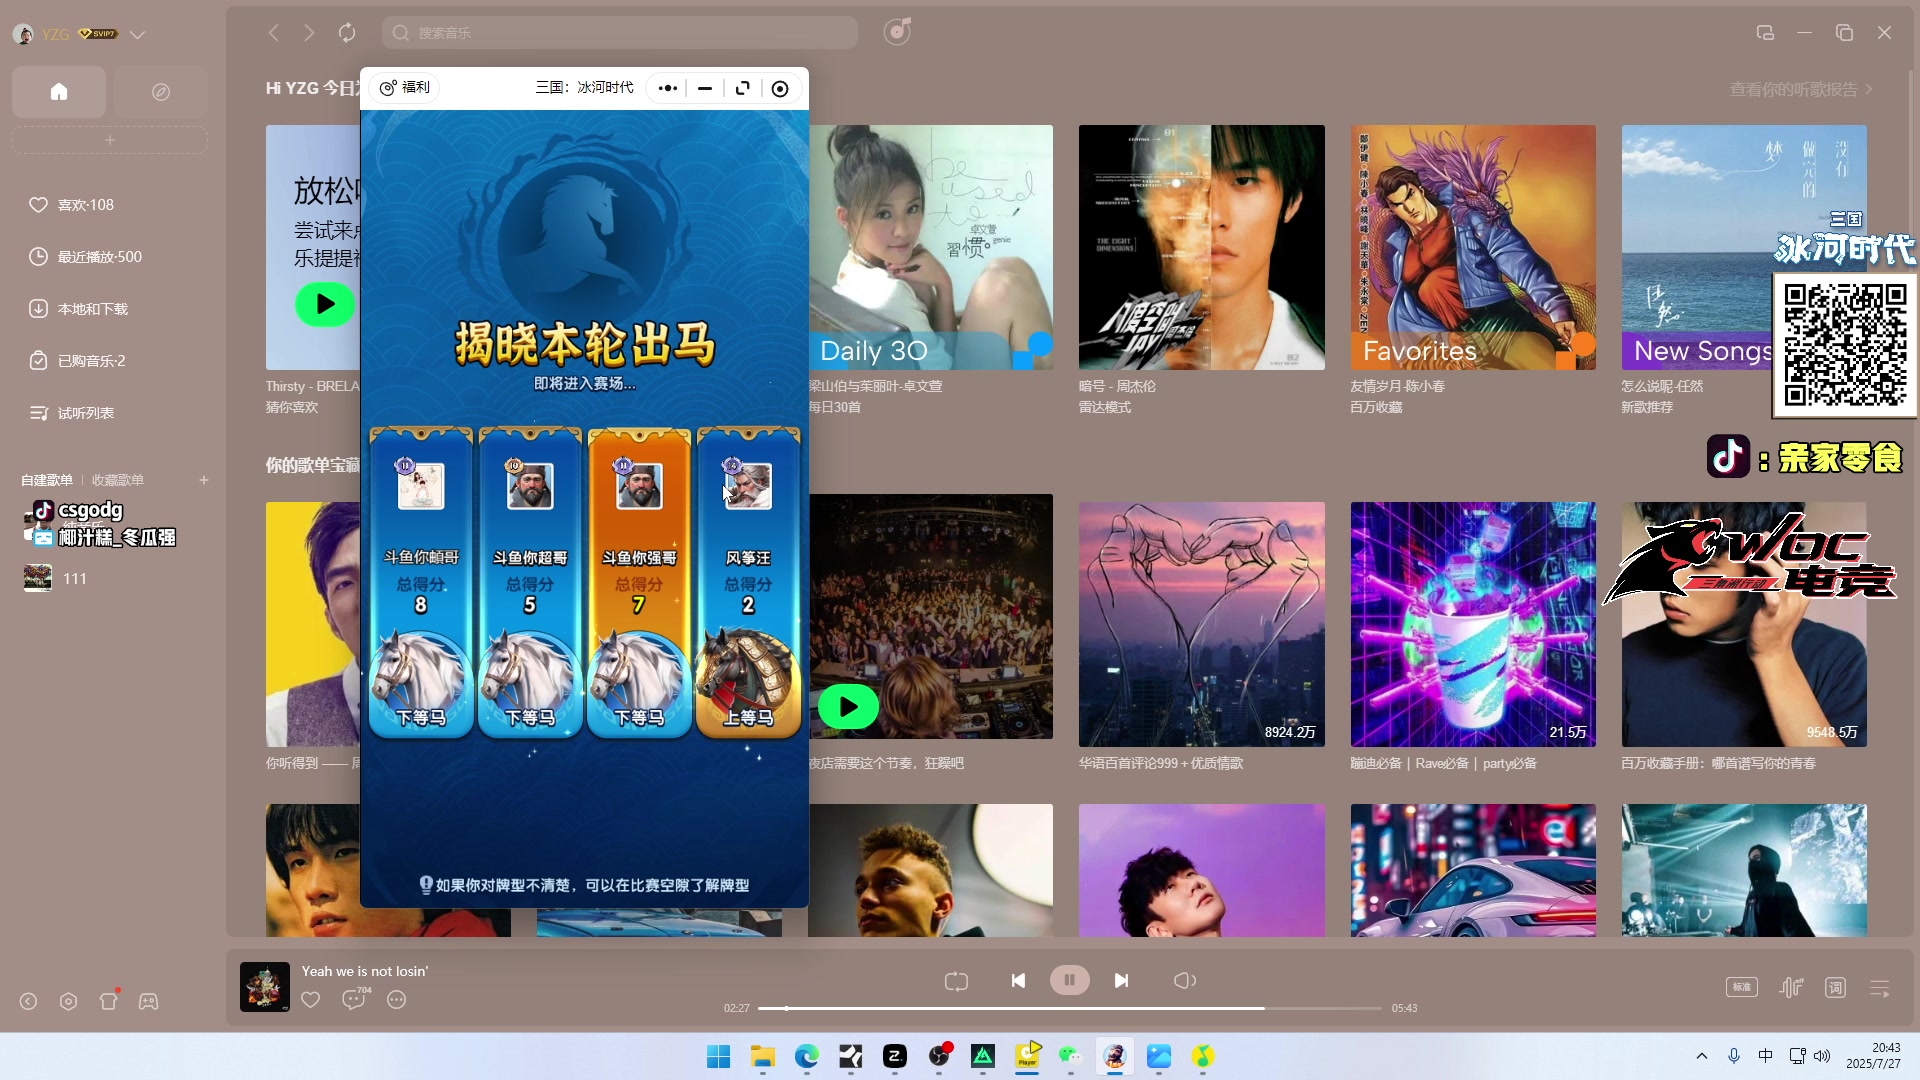This screenshot has height=1080, width=1920.
Task: Open the play queue list icon
Action: (x=1880, y=988)
